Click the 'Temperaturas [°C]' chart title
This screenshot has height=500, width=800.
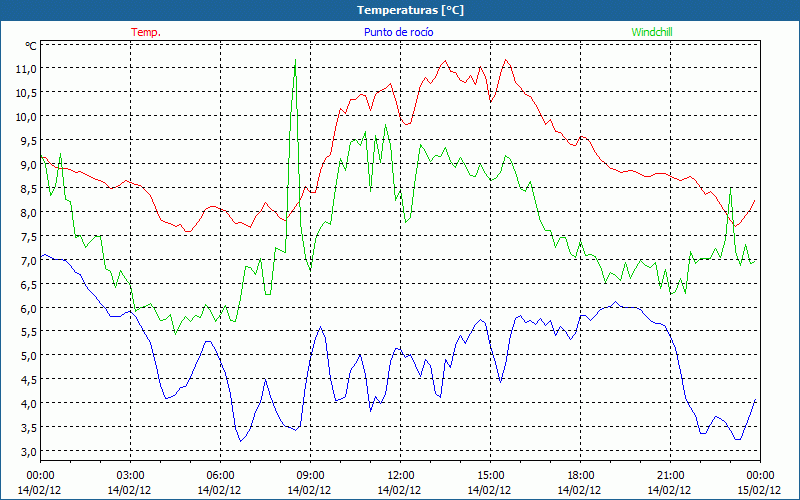pyautogui.click(x=410, y=10)
